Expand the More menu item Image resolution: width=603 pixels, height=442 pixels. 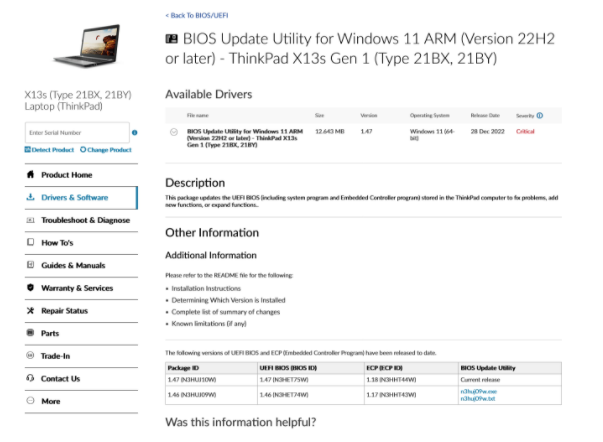pos(81,402)
